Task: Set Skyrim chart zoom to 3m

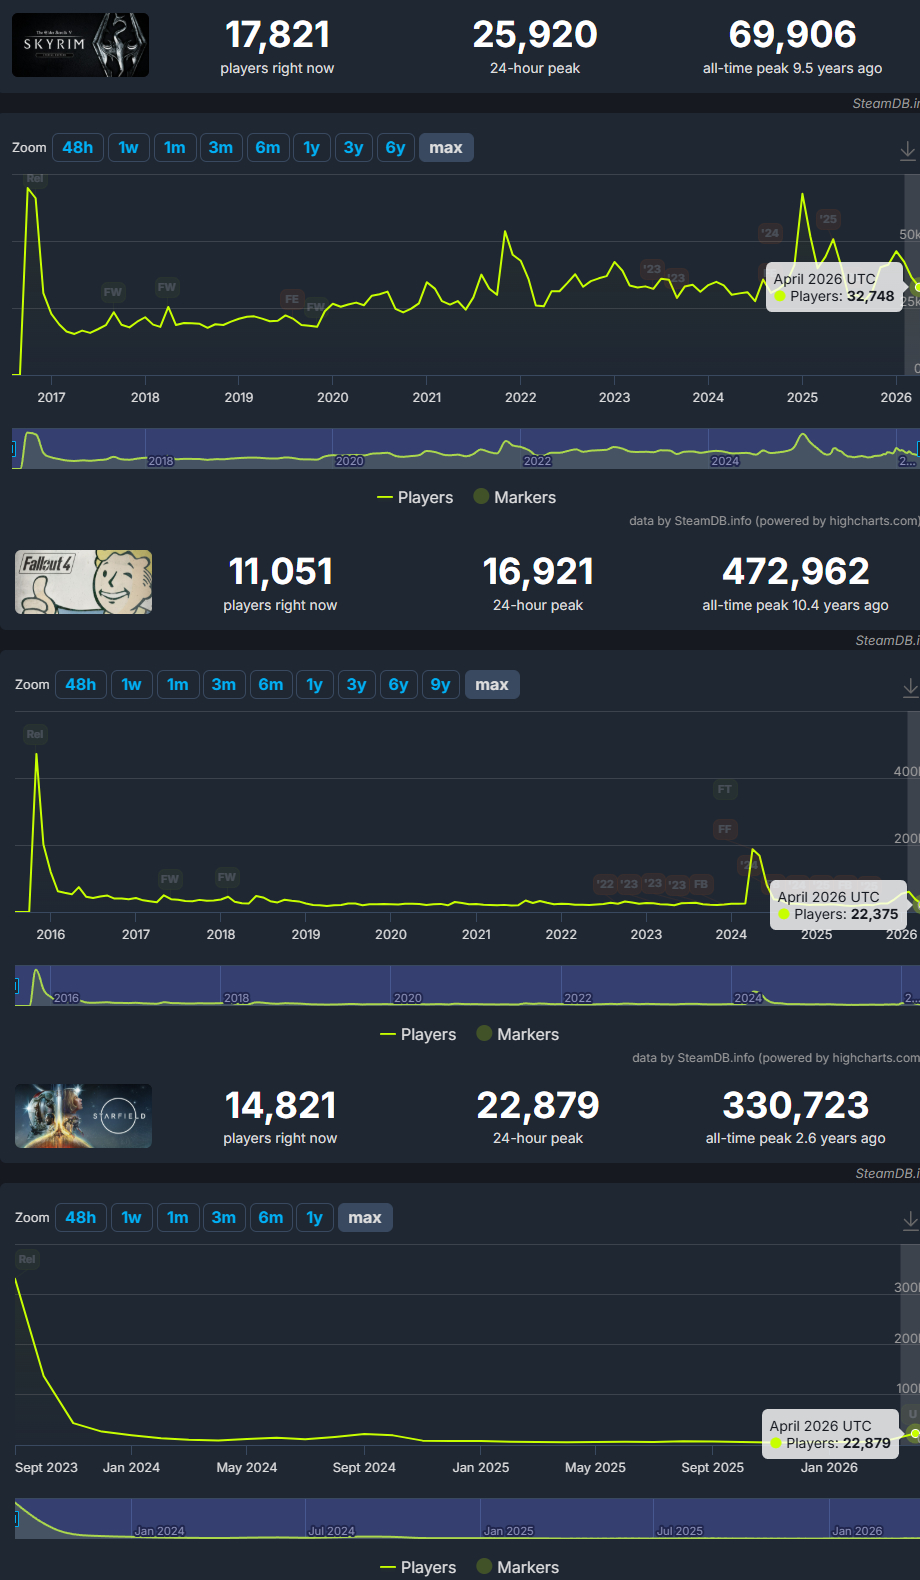Action: pos(221,148)
